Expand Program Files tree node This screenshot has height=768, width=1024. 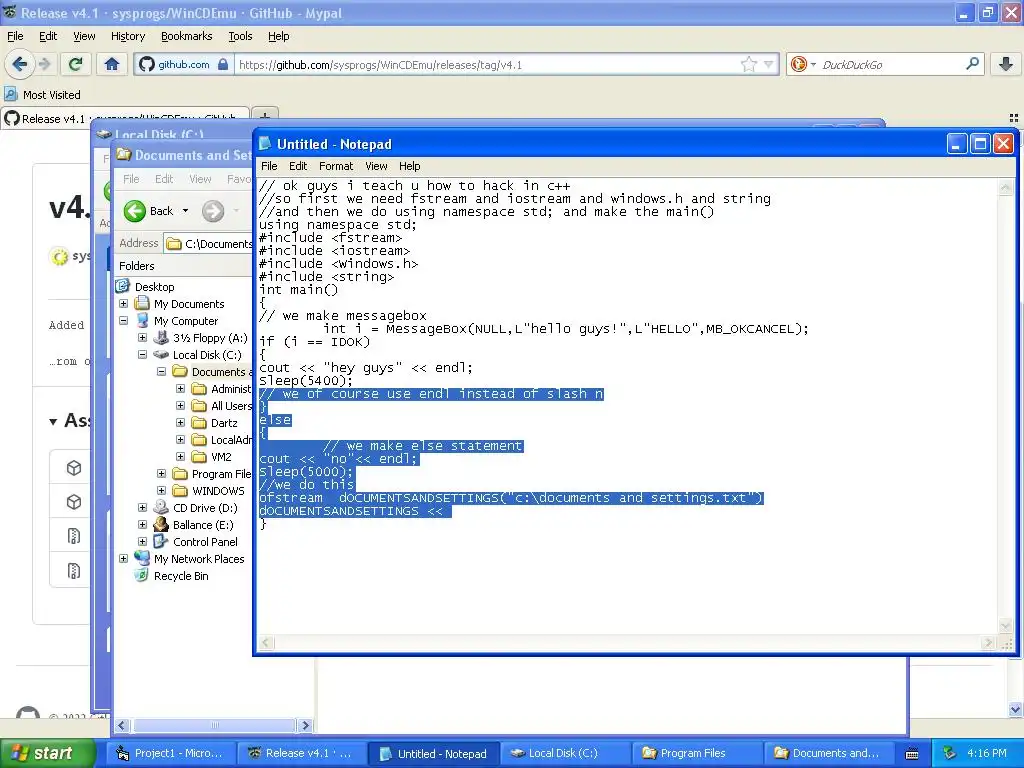pyautogui.click(x=161, y=473)
